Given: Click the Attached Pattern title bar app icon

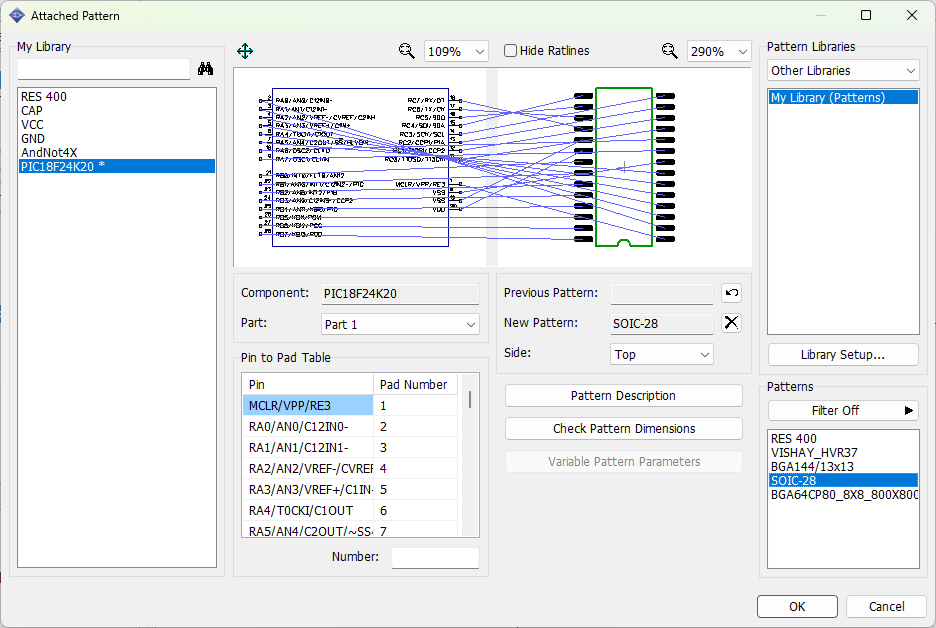Looking at the screenshot, I should (17, 16).
